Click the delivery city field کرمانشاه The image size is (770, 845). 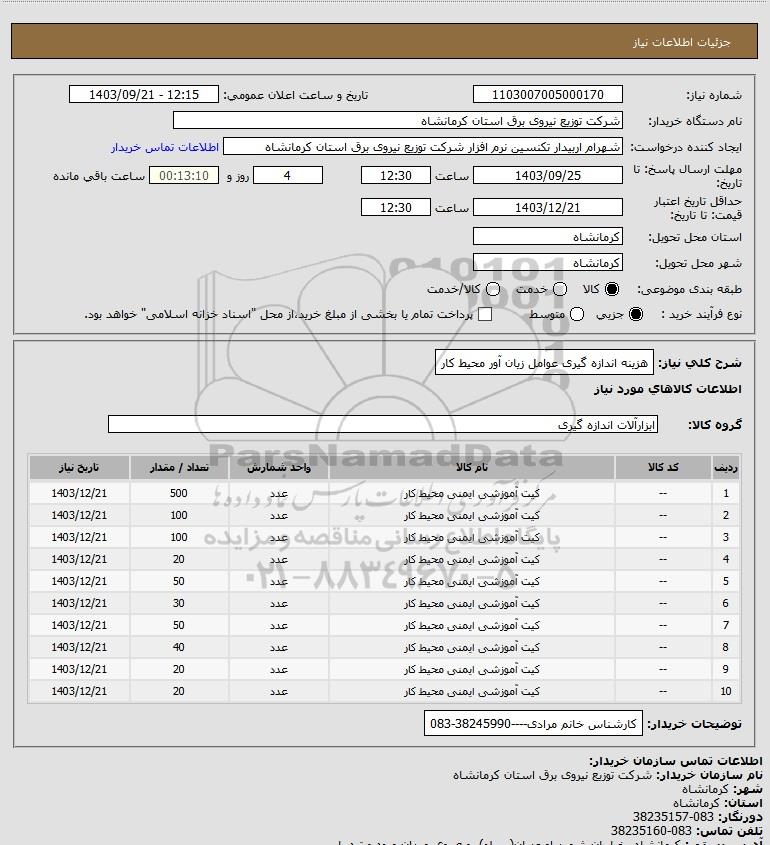547,262
